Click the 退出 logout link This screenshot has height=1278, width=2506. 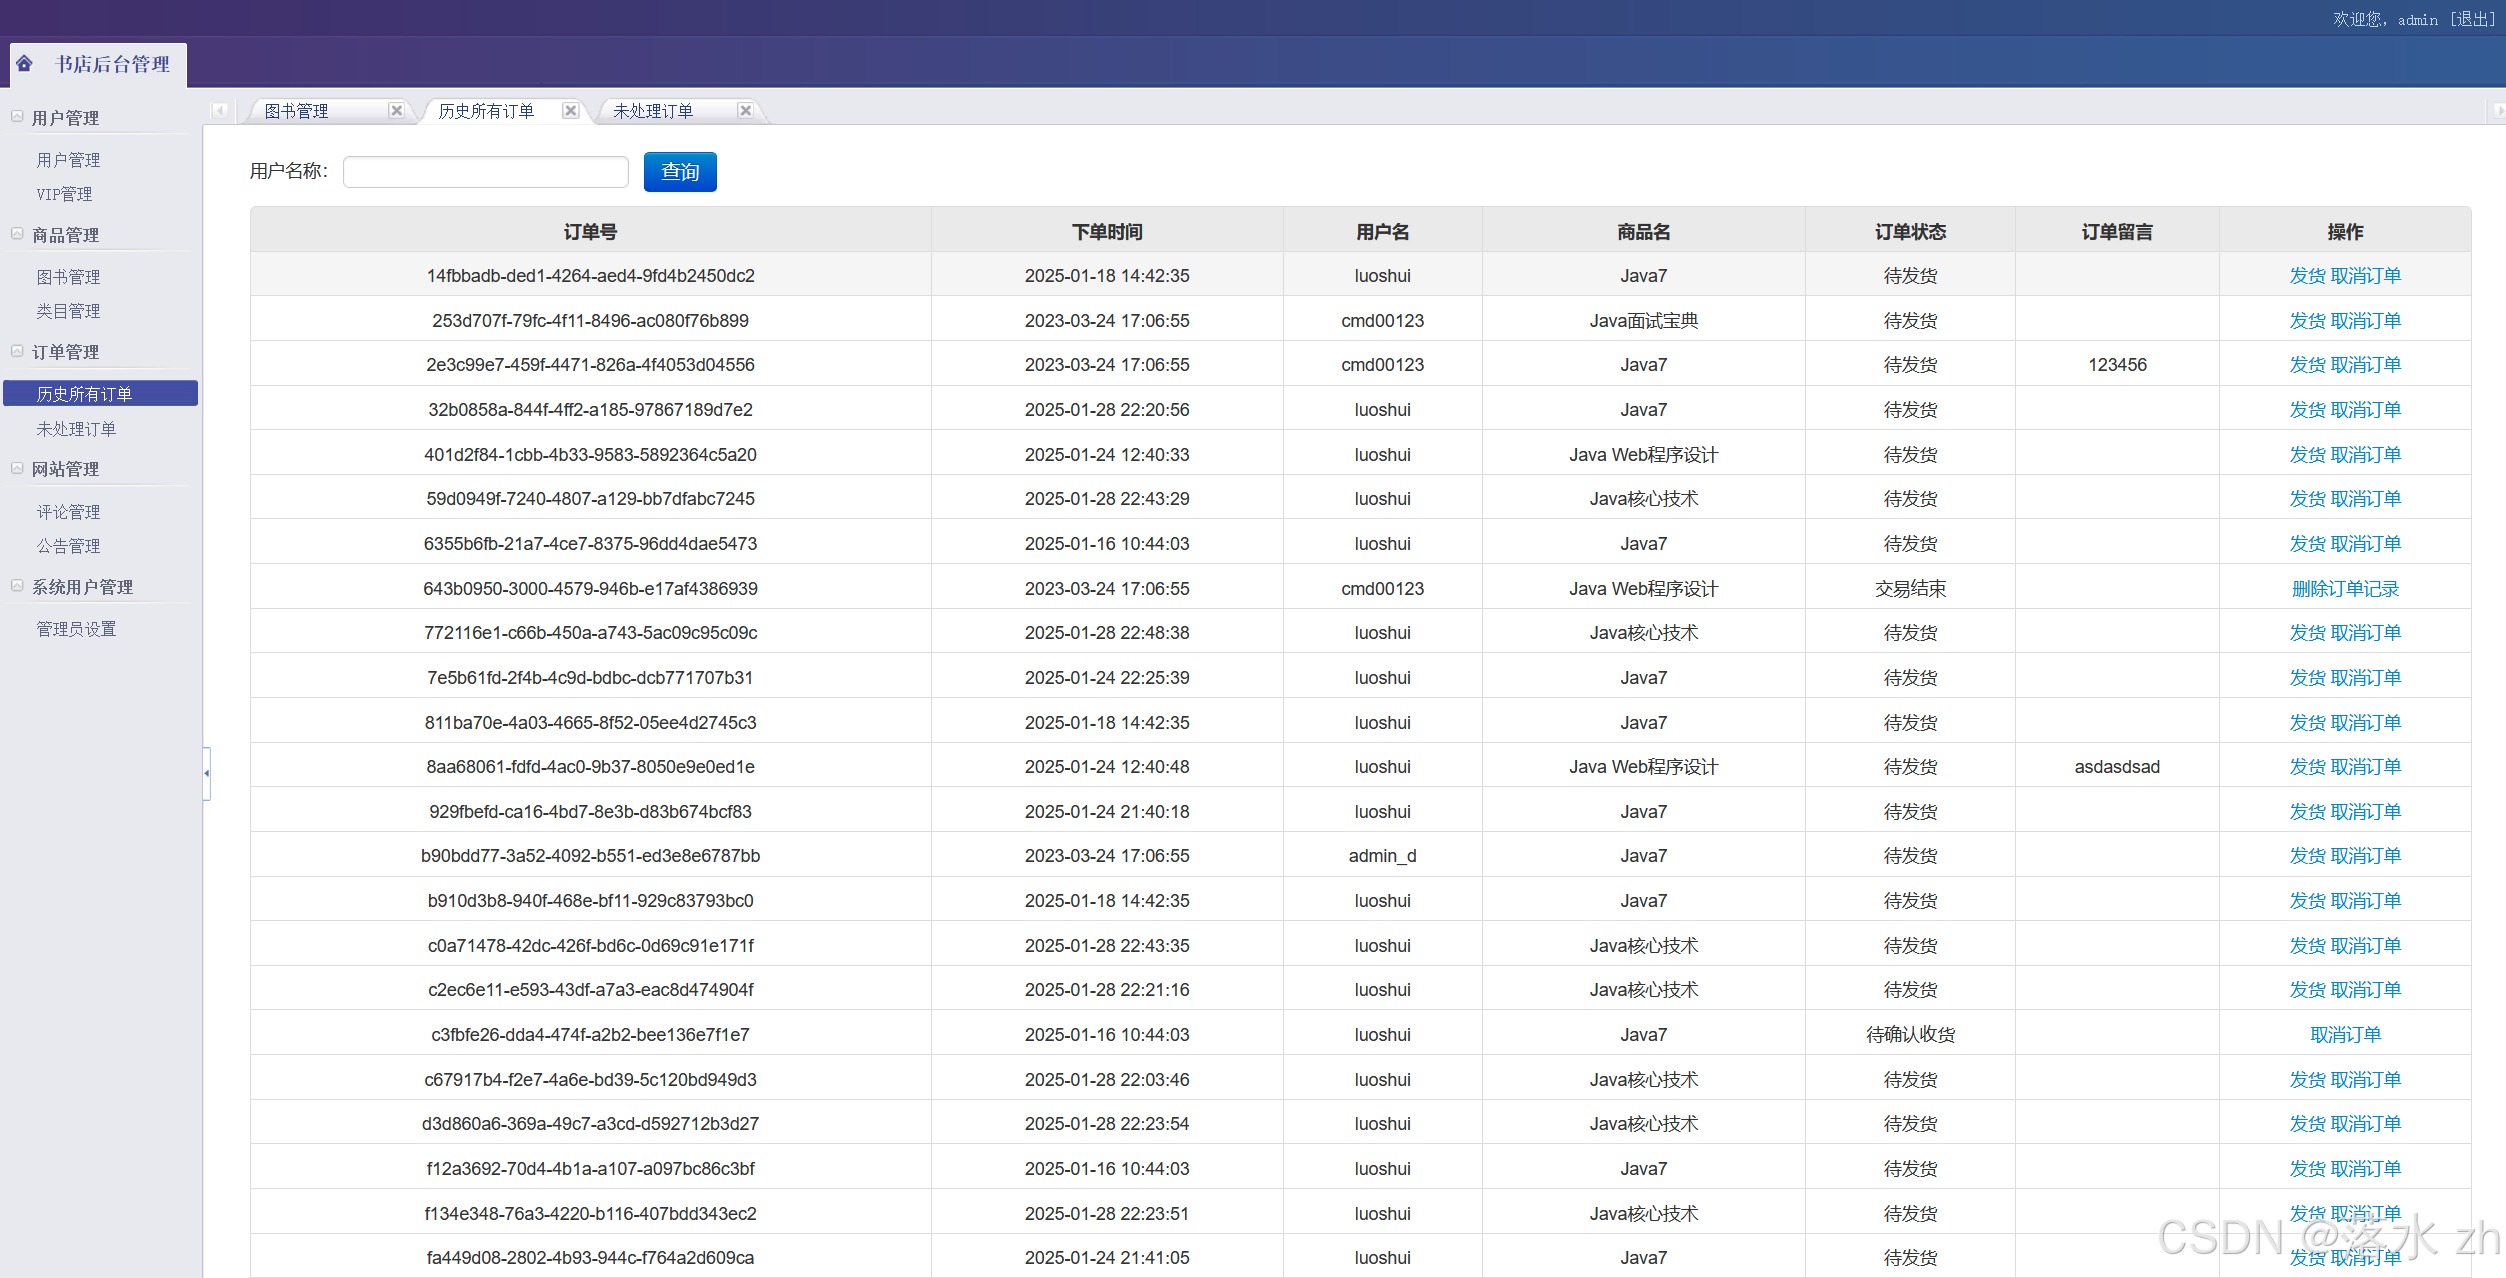coord(2472,19)
